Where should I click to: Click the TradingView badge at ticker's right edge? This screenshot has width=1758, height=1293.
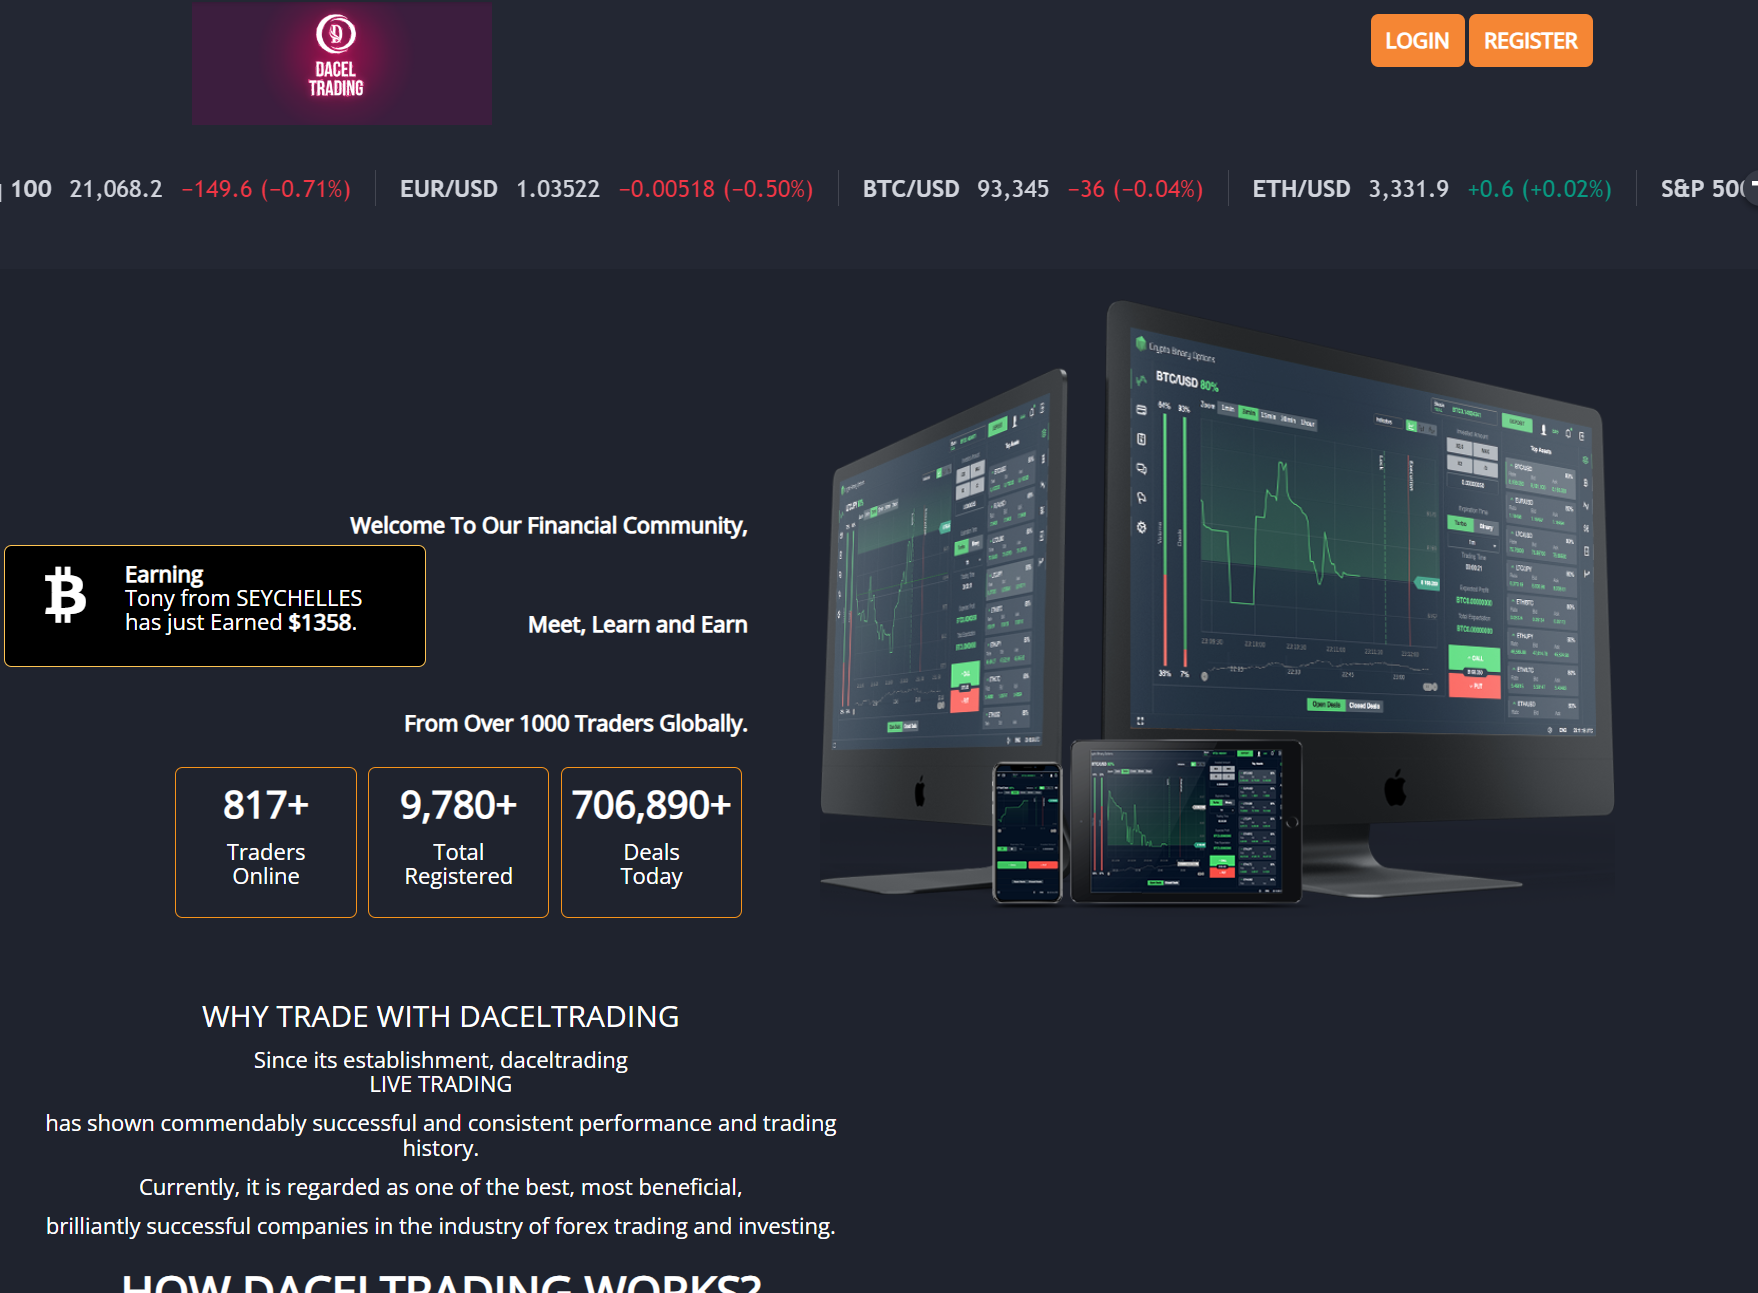[x=1750, y=189]
